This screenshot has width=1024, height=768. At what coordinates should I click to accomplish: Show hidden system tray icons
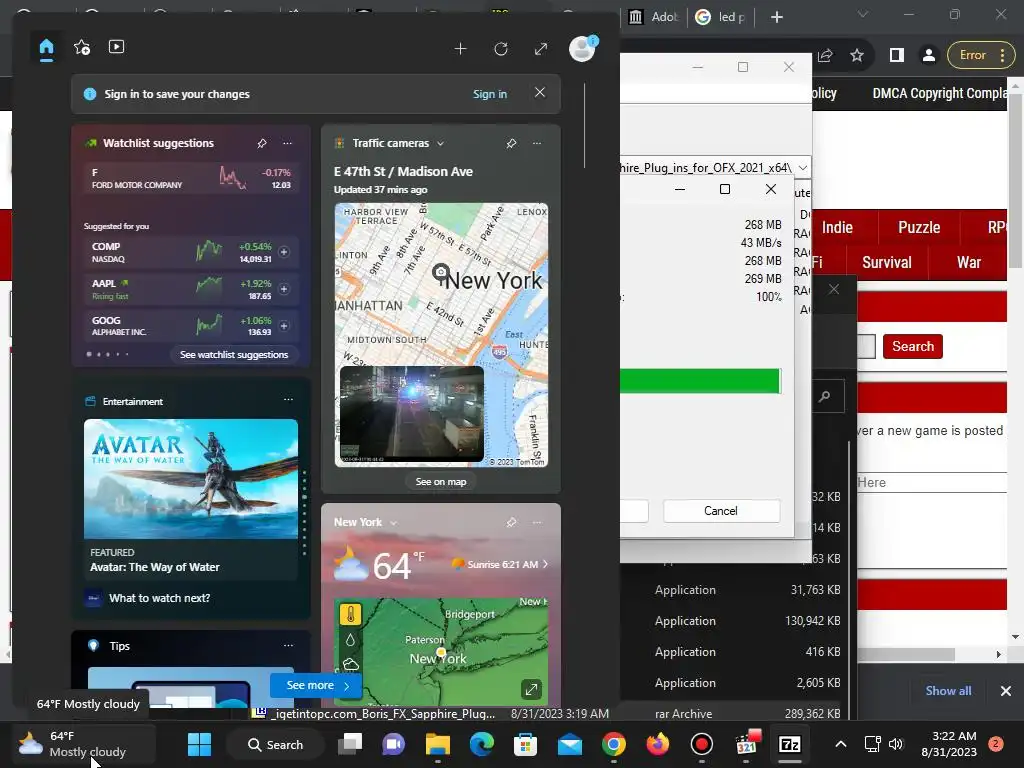[x=840, y=744]
